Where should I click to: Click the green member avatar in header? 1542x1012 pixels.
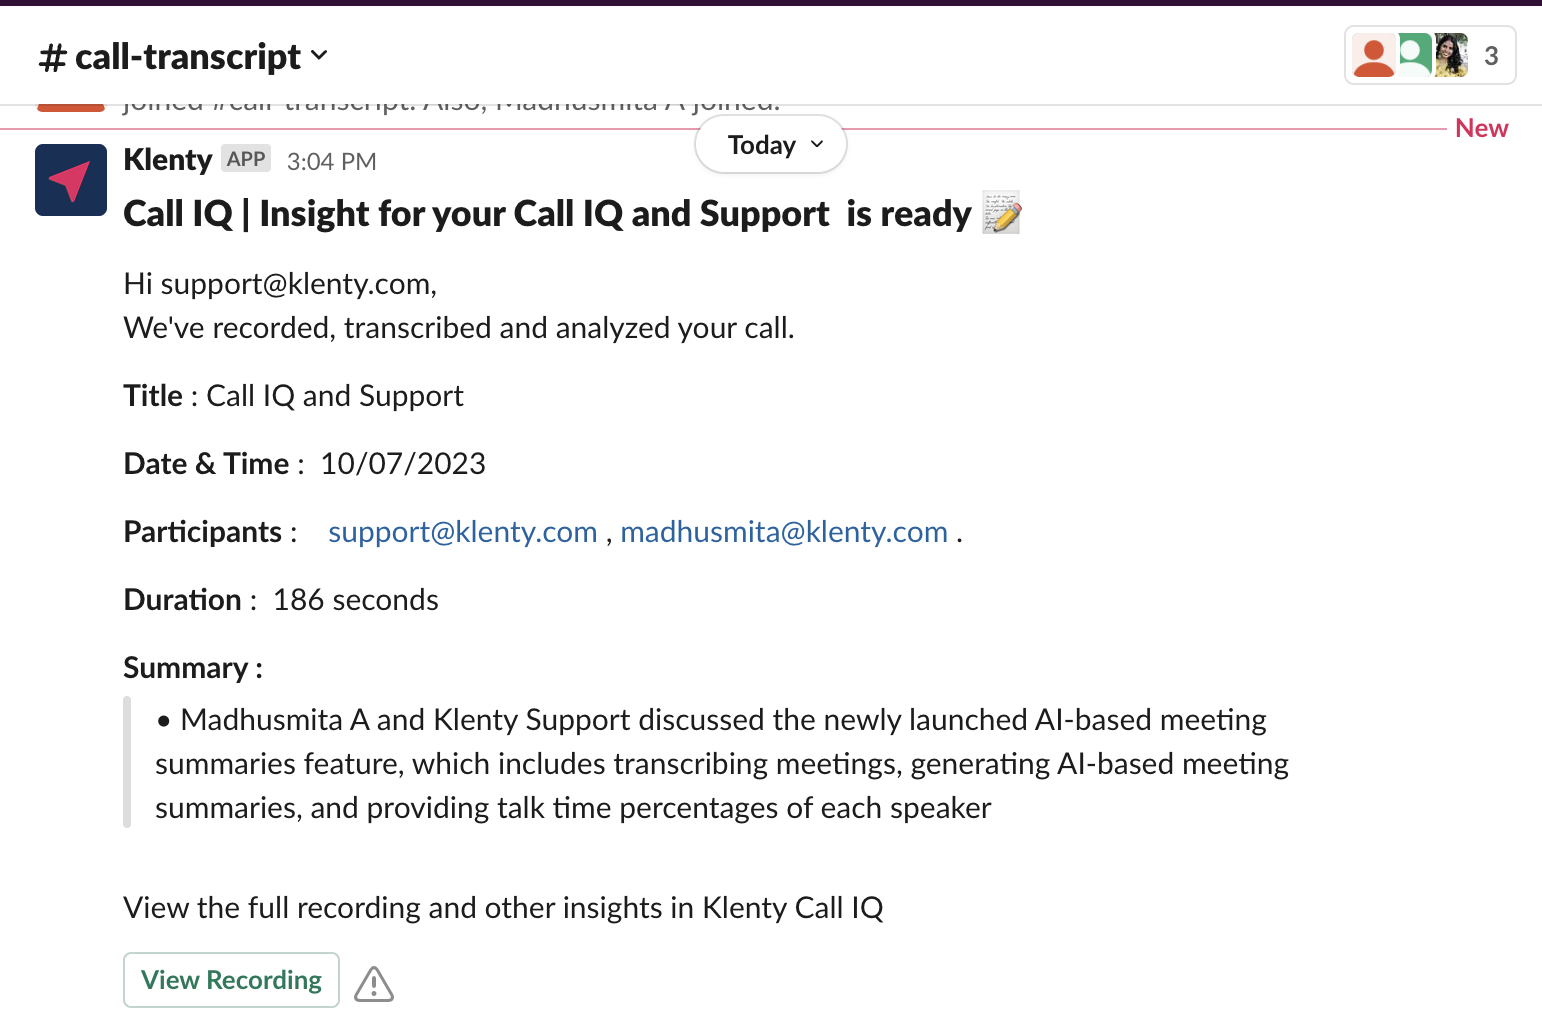pyautogui.click(x=1413, y=54)
